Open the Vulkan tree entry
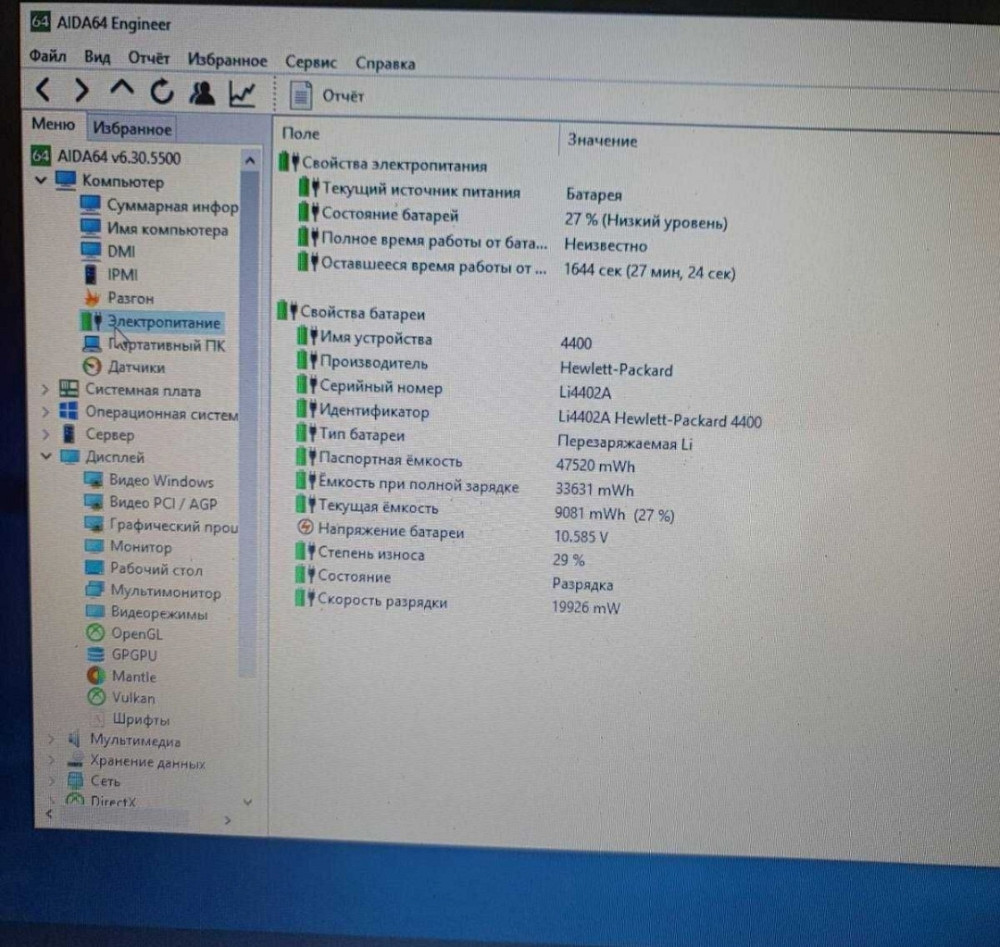The height and width of the screenshot is (947, 1000). 133,697
